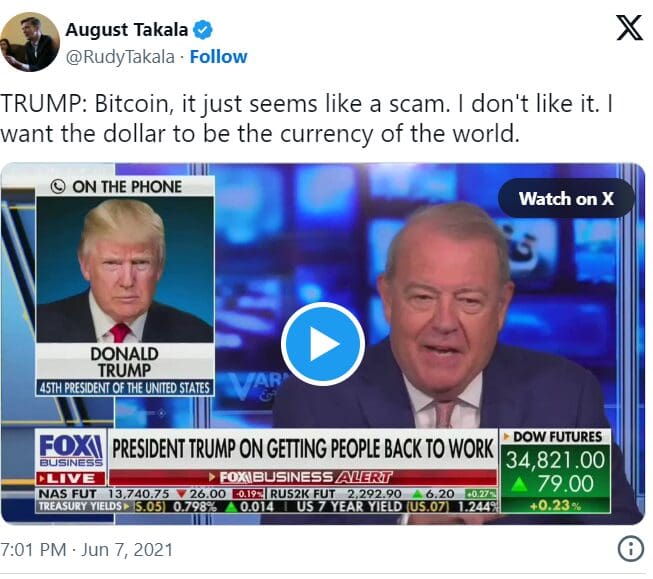Click the X logo icon

[x=629, y=27]
